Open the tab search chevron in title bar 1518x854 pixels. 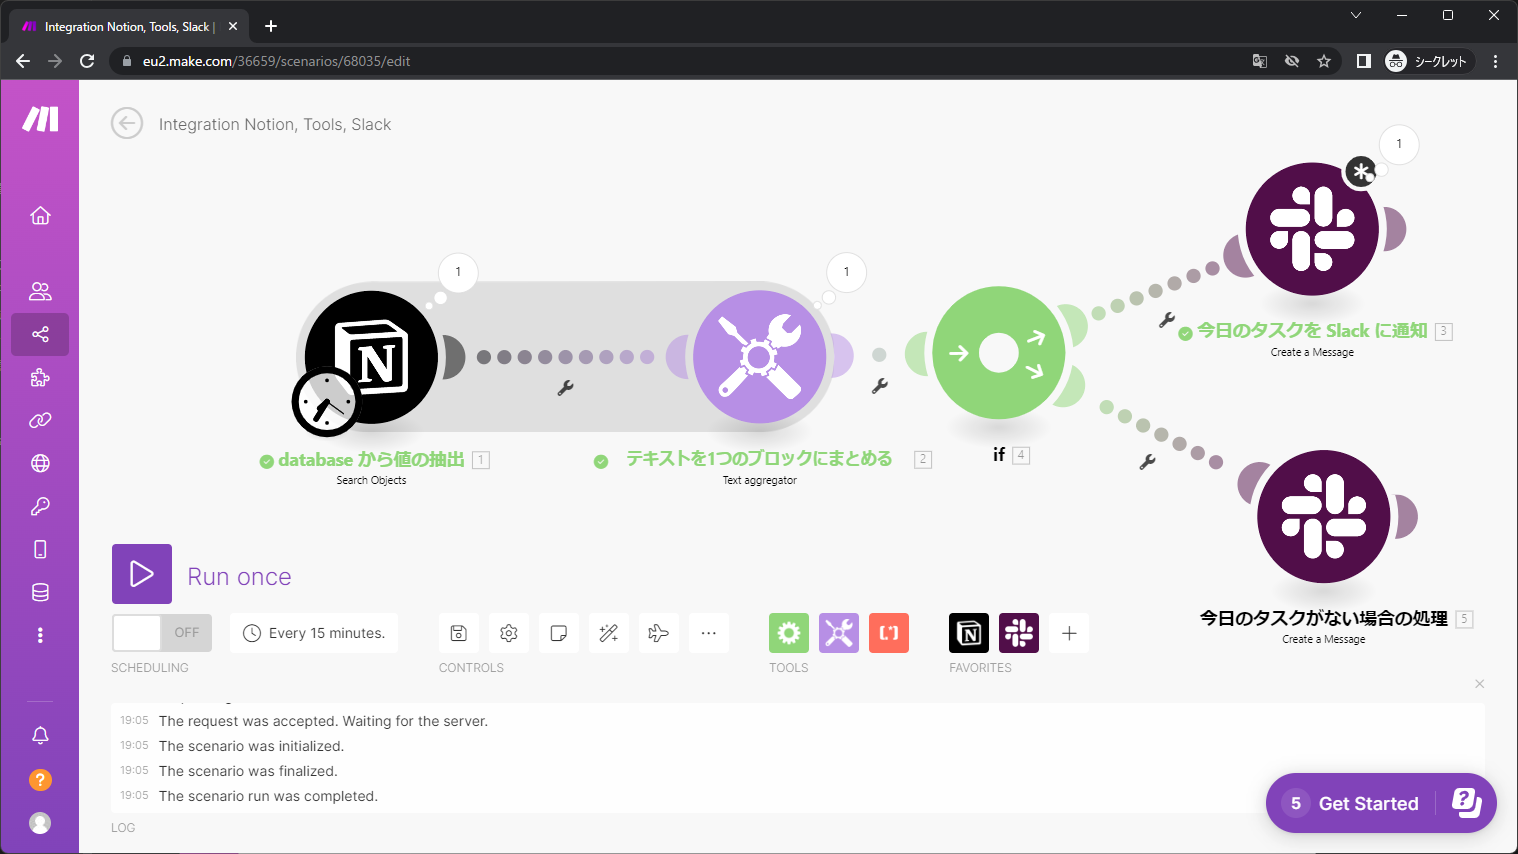1356,15
